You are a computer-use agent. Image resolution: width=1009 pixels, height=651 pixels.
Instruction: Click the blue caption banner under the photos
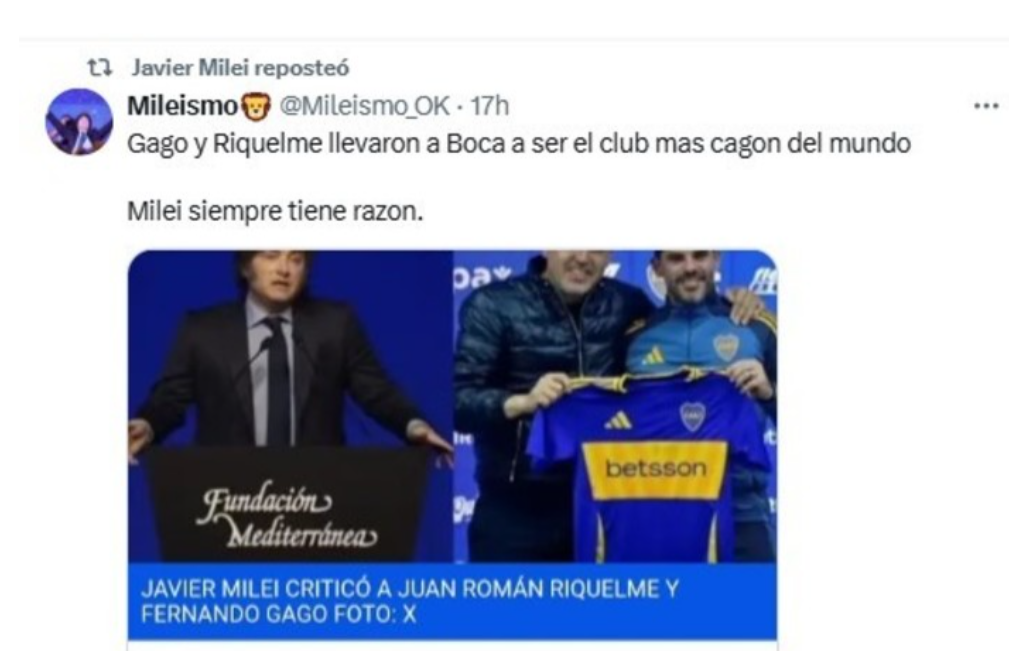pyautogui.click(x=452, y=601)
